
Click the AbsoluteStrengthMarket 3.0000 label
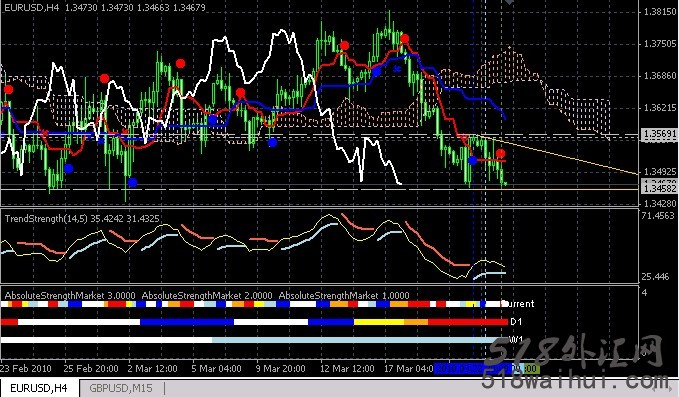(70, 295)
